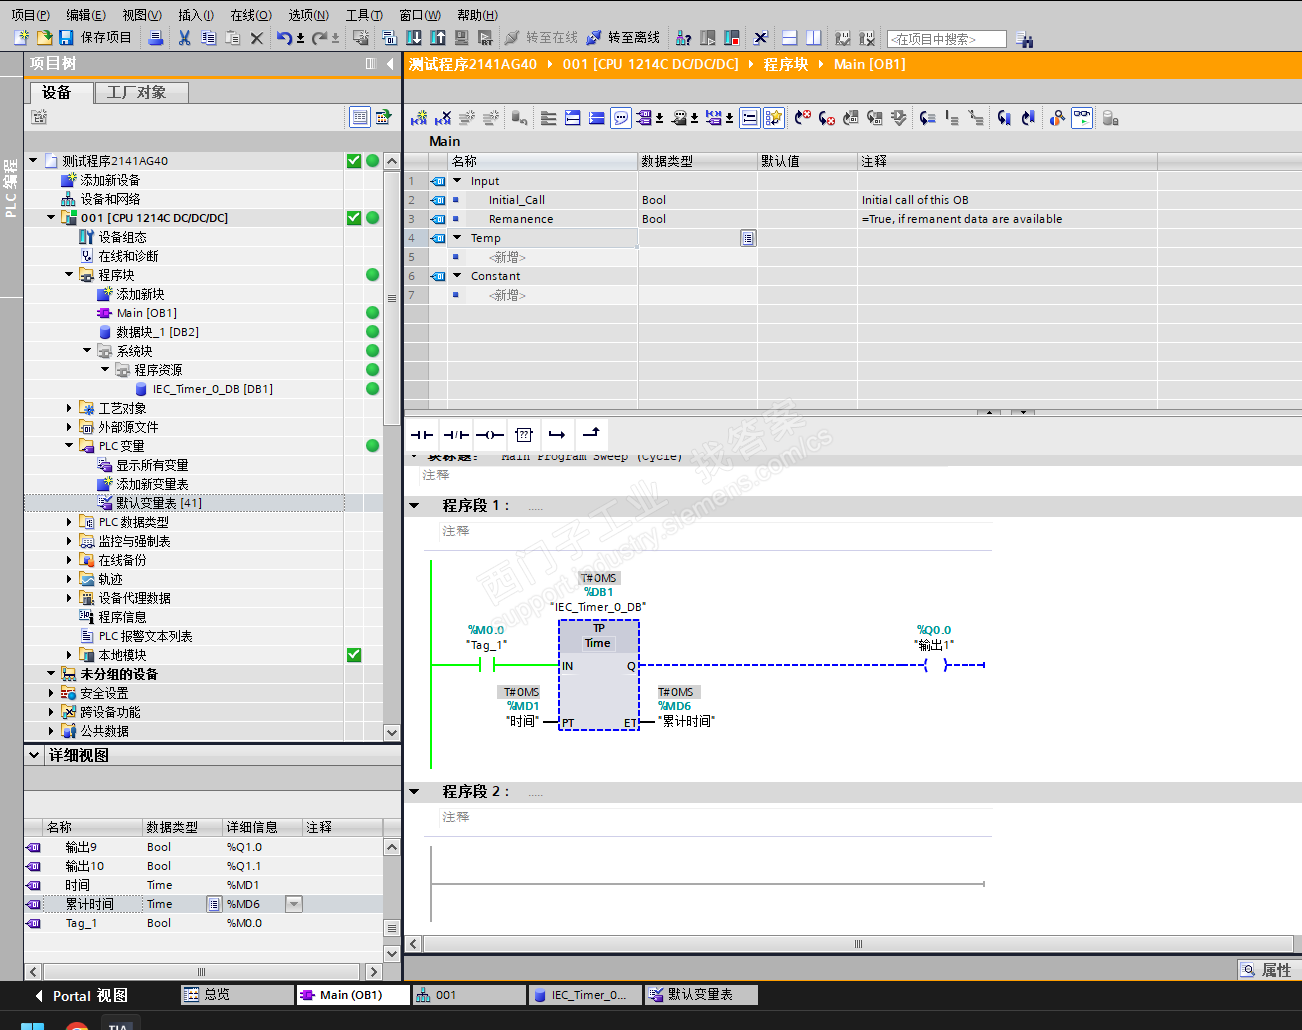Click the normally closed contact icon
The width and height of the screenshot is (1302, 1030).
click(x=456, y=435)
